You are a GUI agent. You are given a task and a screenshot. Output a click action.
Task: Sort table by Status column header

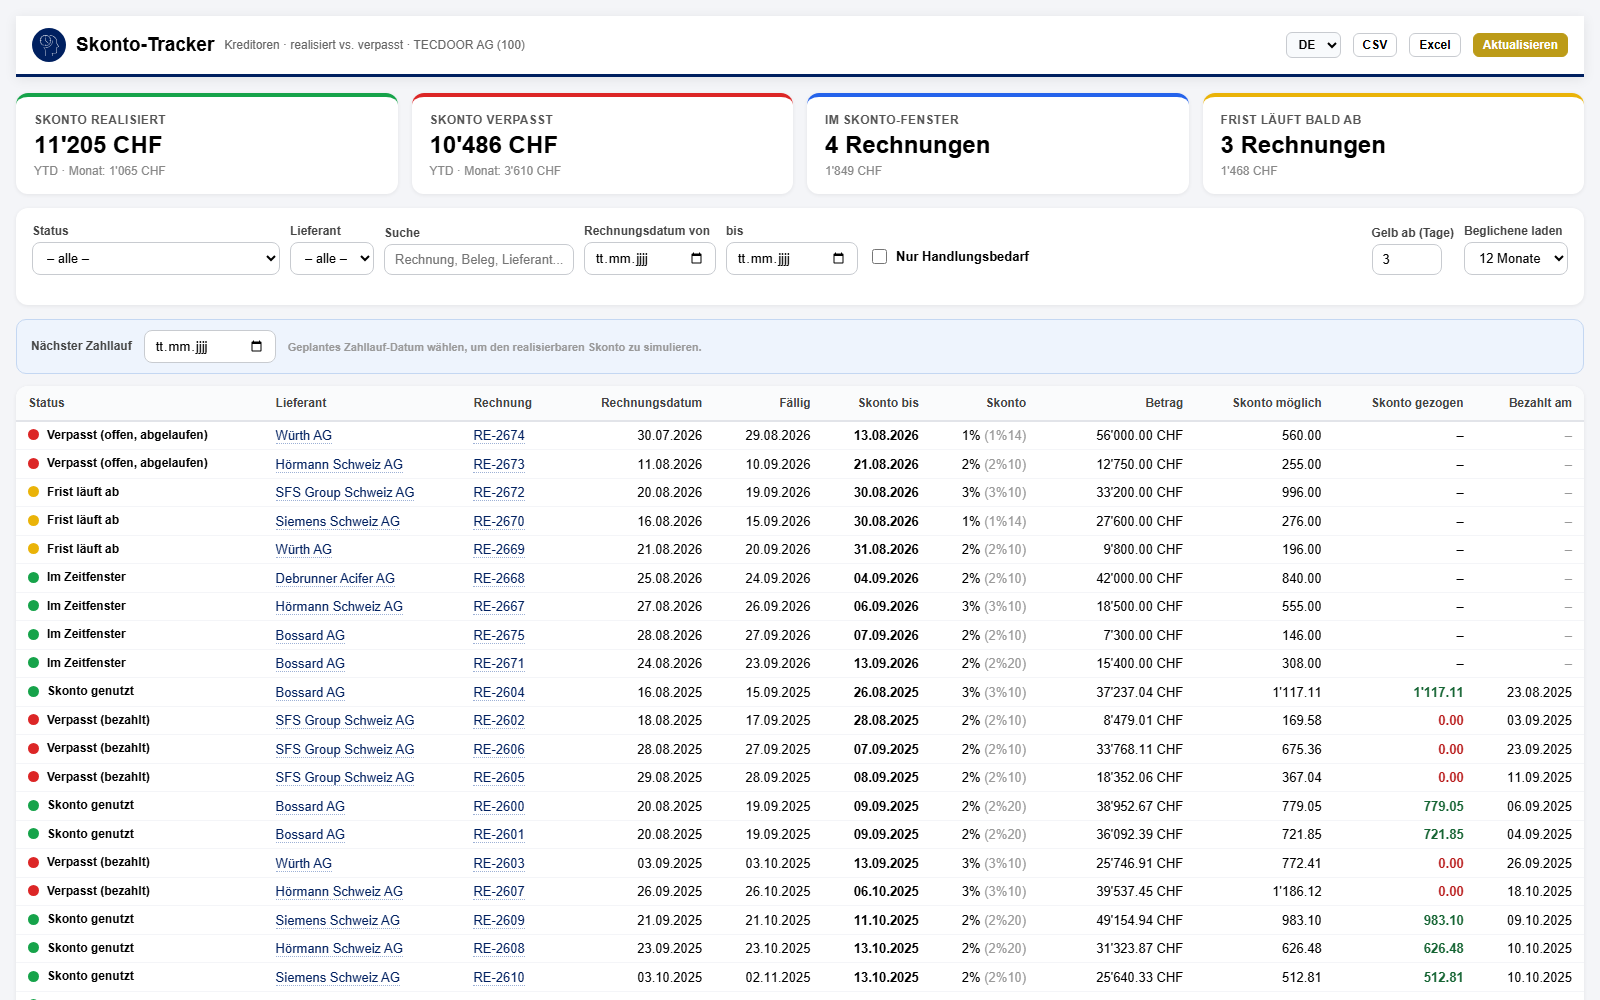coord(47,403)
